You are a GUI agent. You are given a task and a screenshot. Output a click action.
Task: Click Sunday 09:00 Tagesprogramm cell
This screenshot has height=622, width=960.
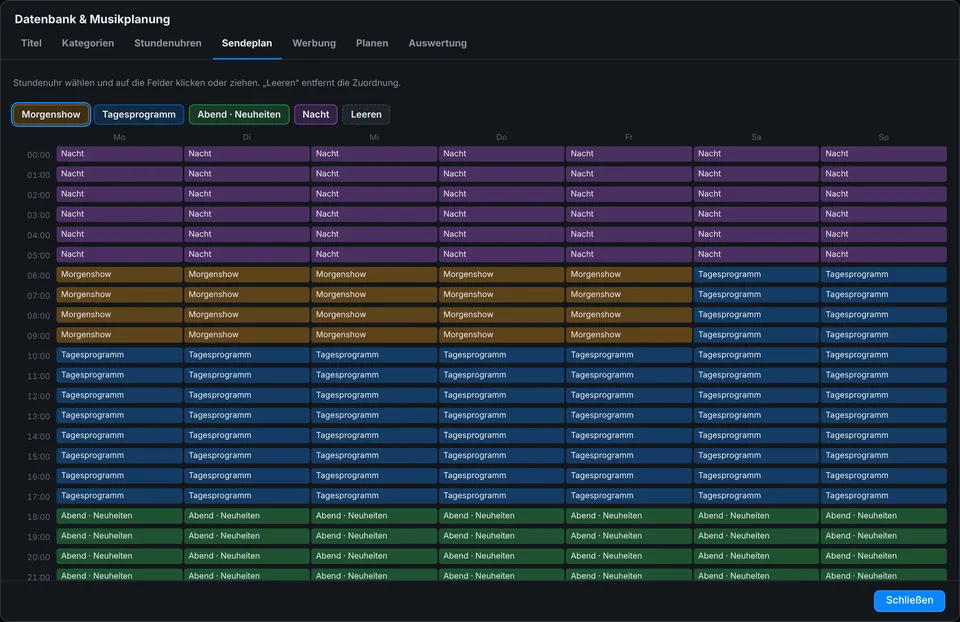pyautogui.click(x=883, y=335)
